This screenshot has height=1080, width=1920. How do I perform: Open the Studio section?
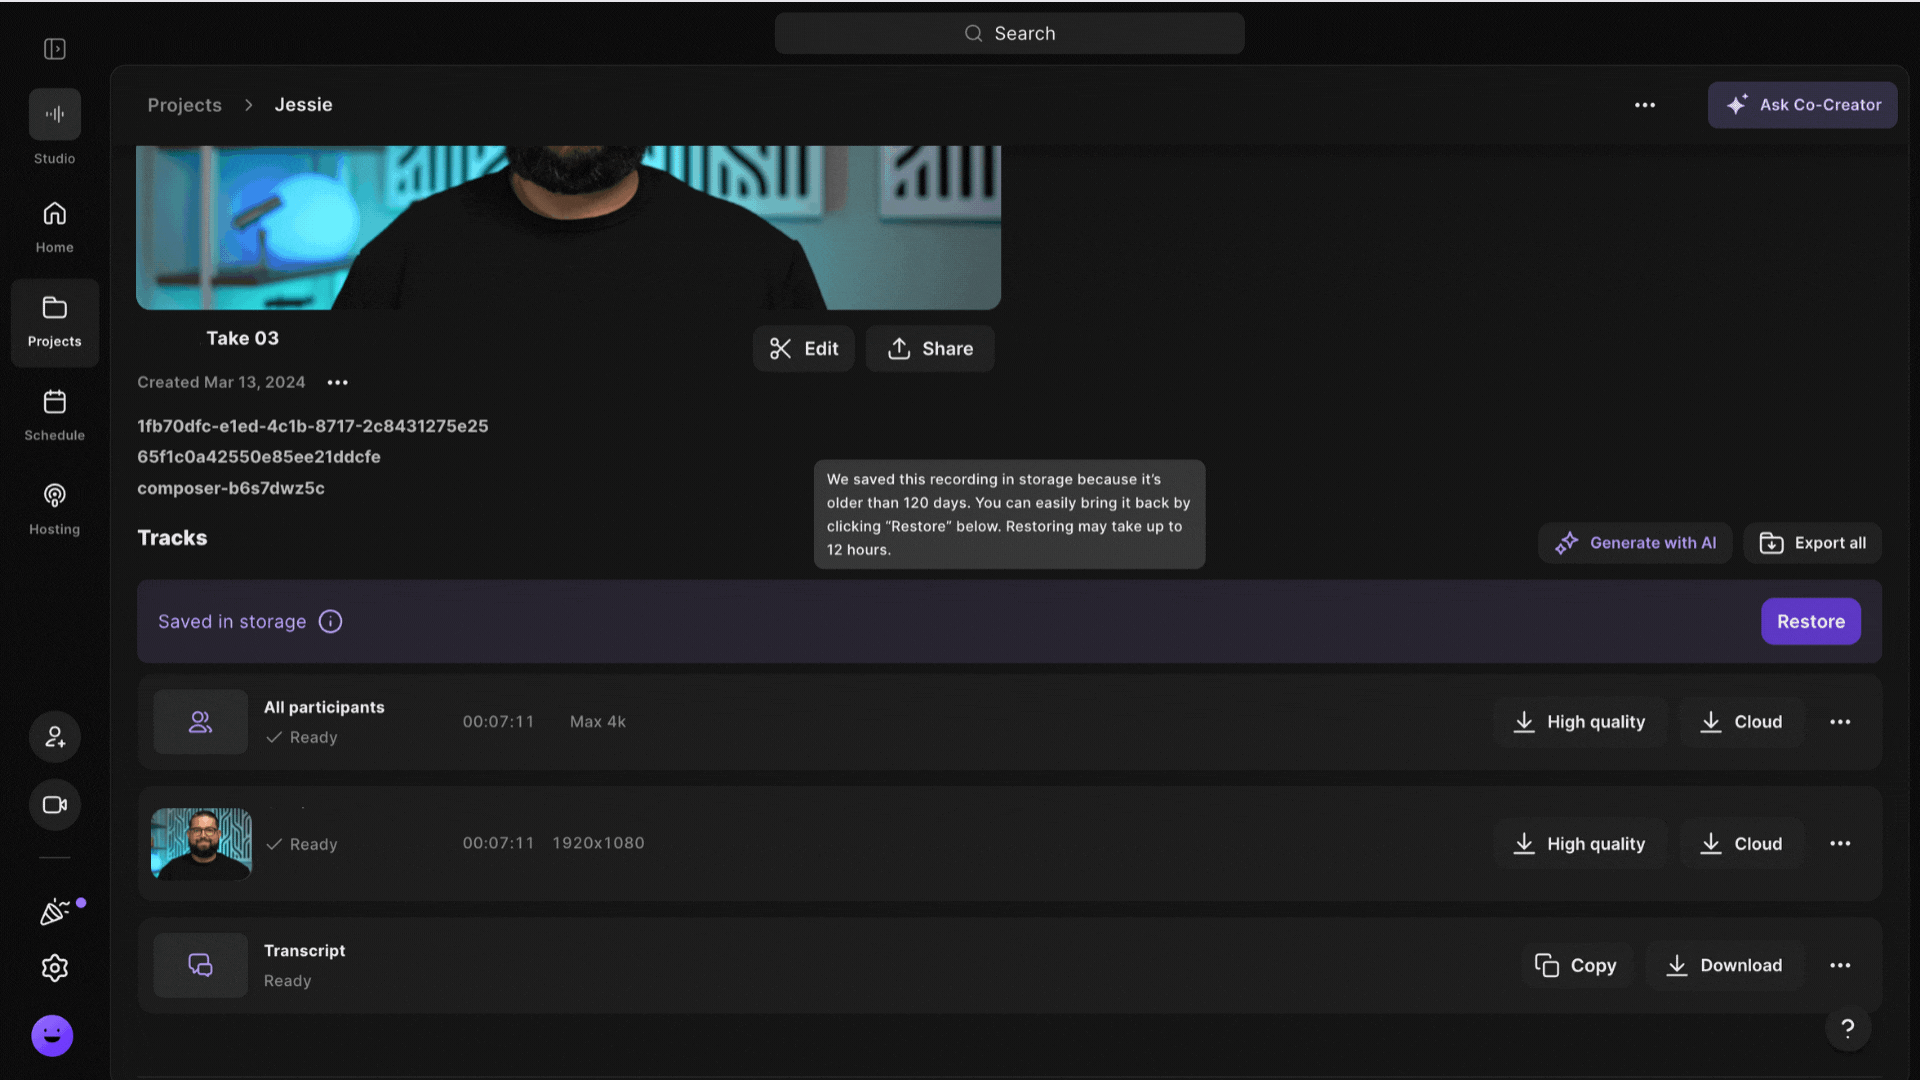(x=55, y=115)
